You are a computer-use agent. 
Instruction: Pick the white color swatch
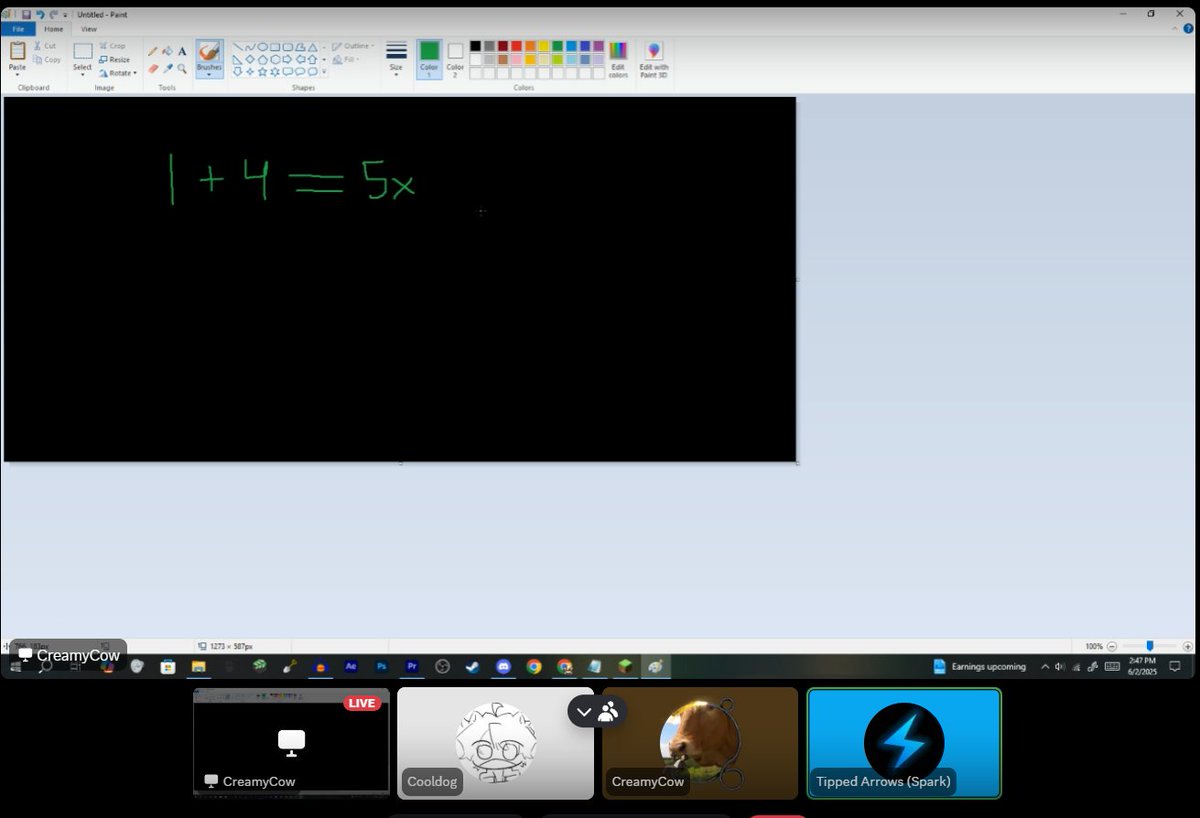pyautogui.click(x=476, y=59)
